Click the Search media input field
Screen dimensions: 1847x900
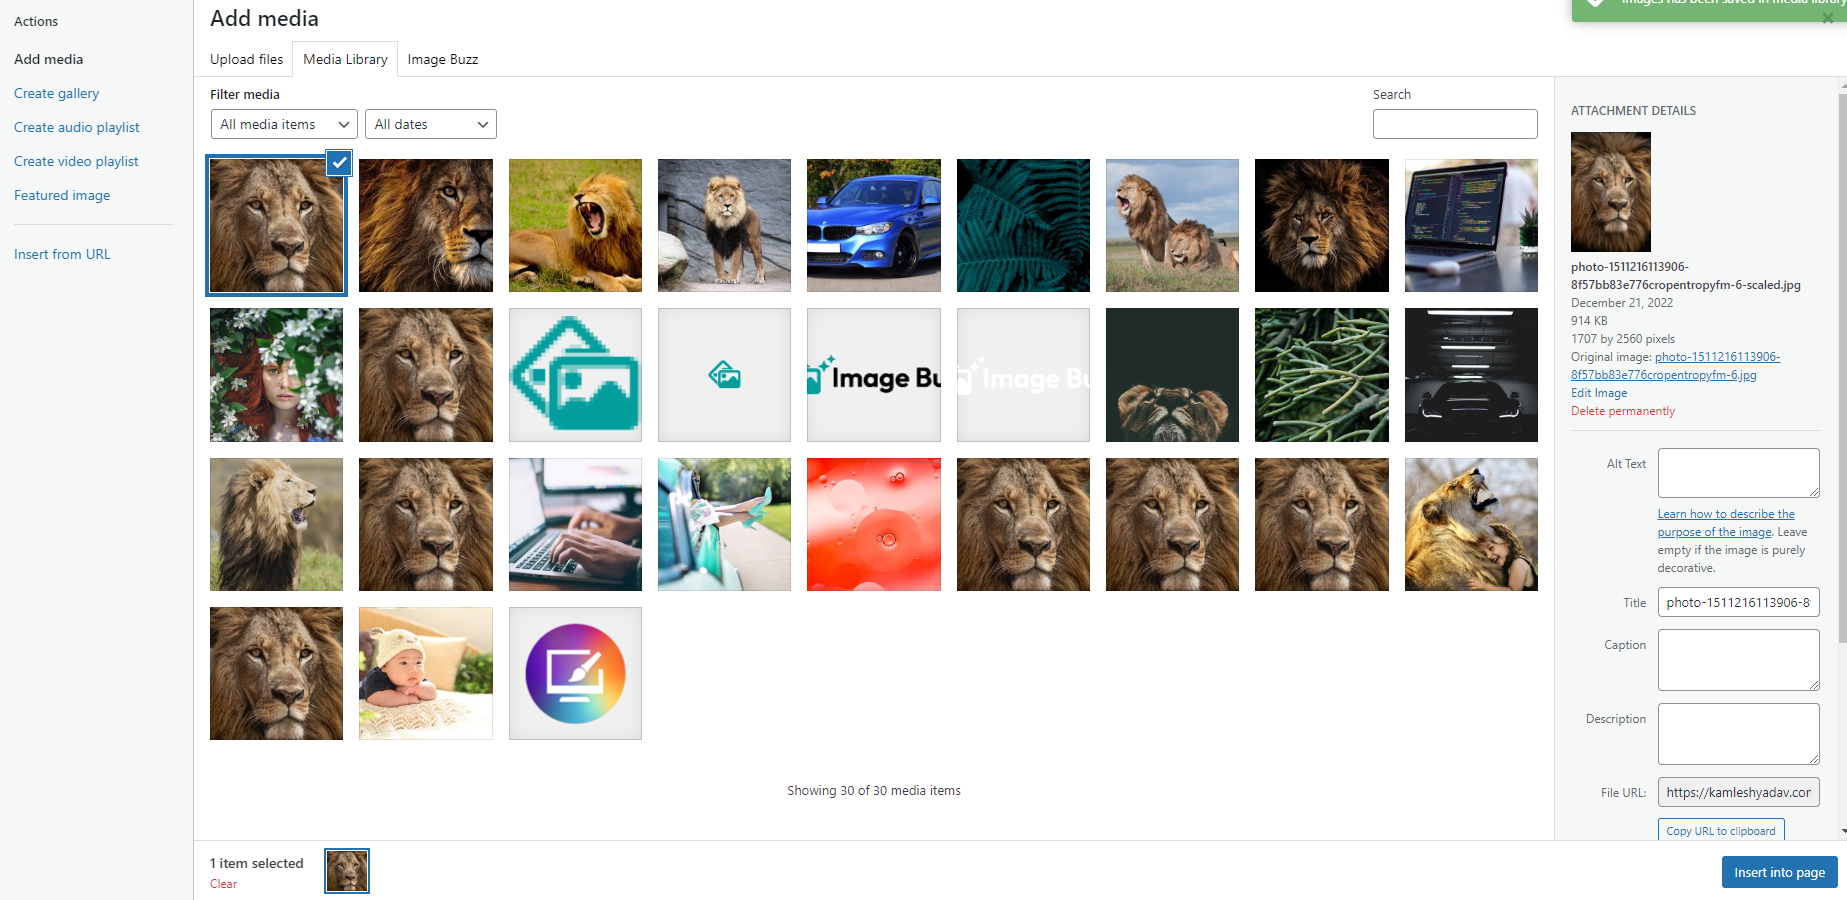pos(1455,124)
